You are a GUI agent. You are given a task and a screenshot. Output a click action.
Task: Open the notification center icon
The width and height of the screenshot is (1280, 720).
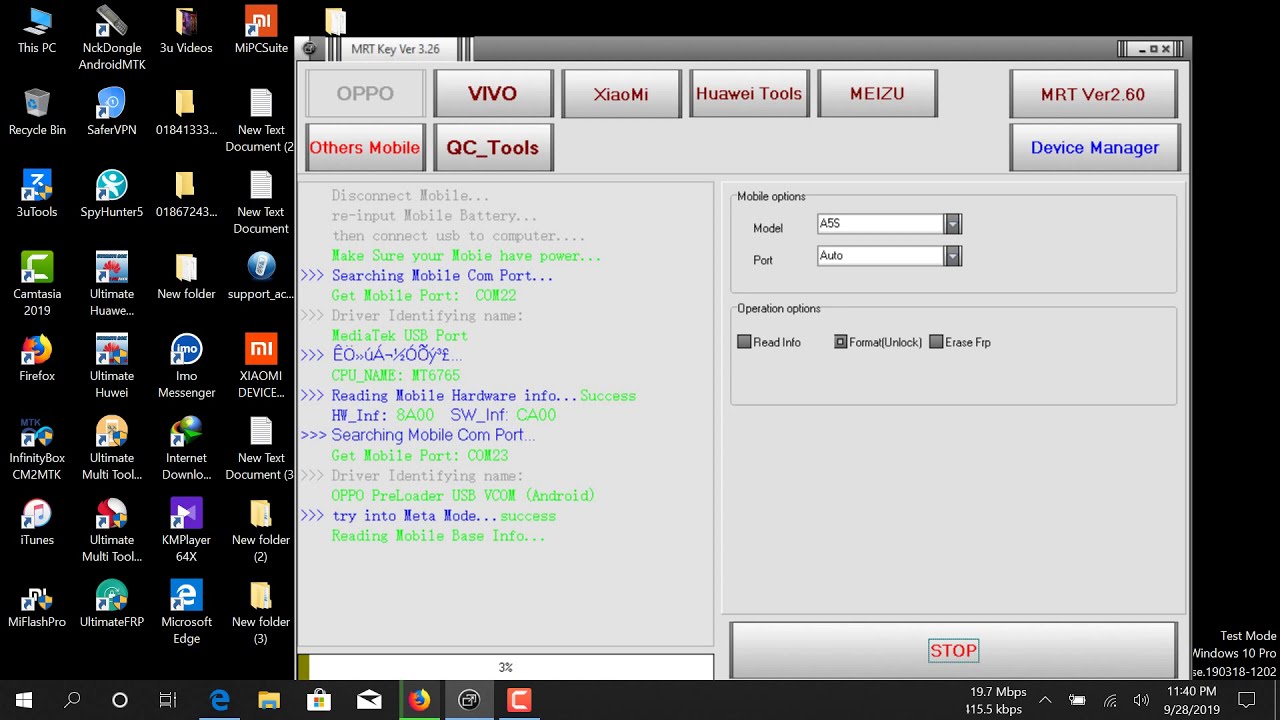click(x=1247, y=700)
